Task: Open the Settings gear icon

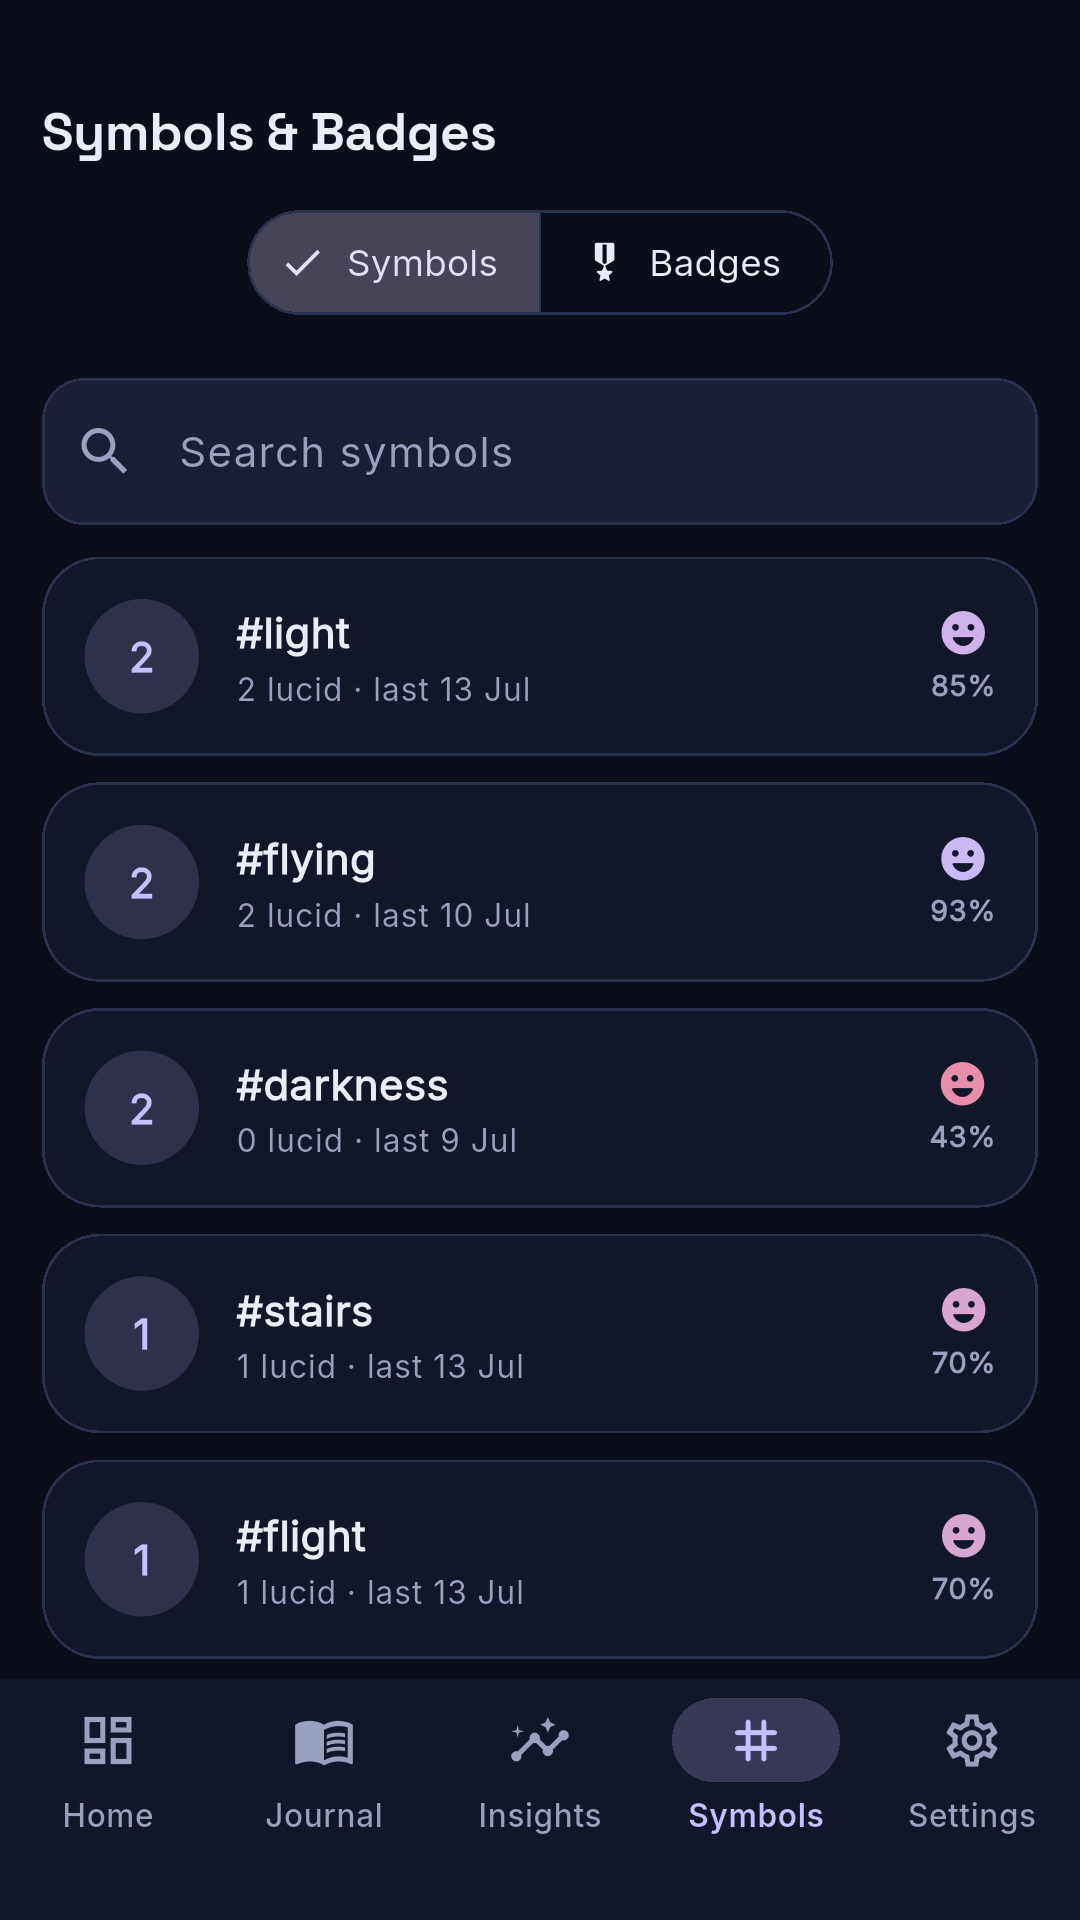Action: pyautogui.click(x=972, y=1740)
